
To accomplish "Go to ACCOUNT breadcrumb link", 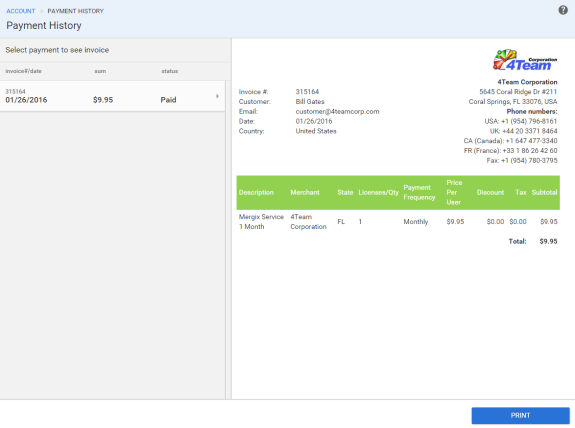I will pyautogui.click(x=21, y=11).
